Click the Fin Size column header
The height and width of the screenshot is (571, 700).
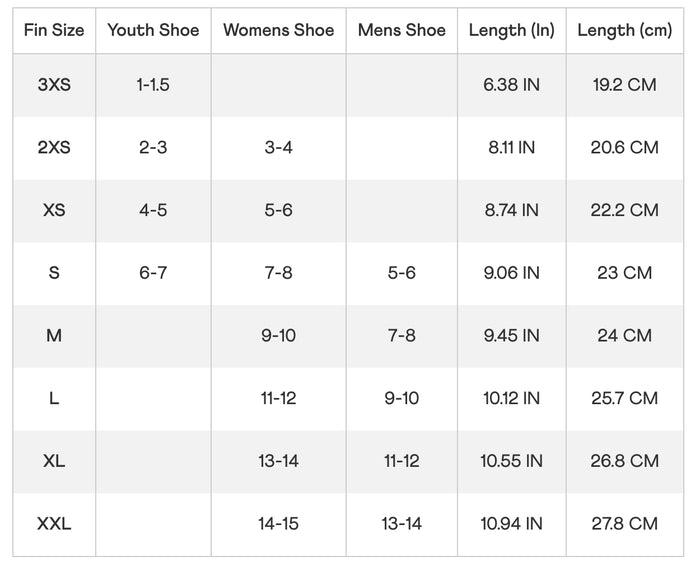click(54, 30)
